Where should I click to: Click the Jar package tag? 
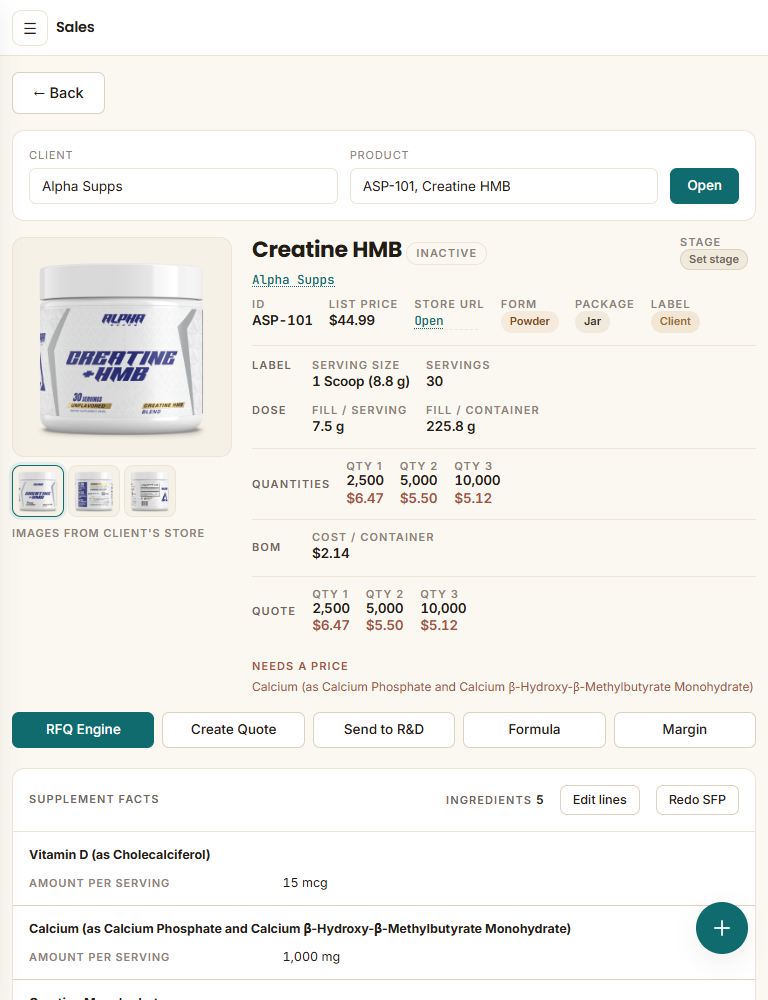point(592,321)
